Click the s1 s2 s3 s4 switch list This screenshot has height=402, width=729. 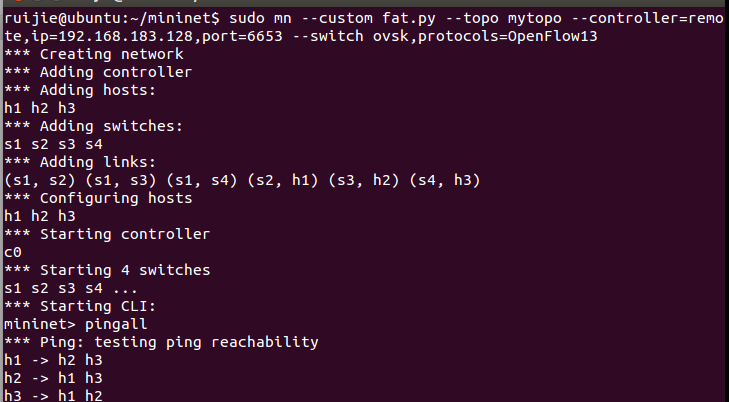pyautogui.click(x=53, y=145)
